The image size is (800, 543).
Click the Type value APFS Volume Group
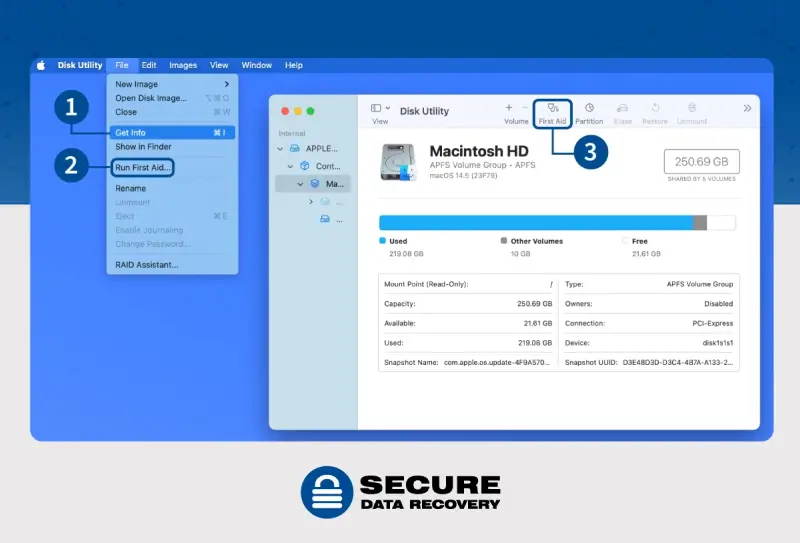pyautogui.click(x=699, y=284)
